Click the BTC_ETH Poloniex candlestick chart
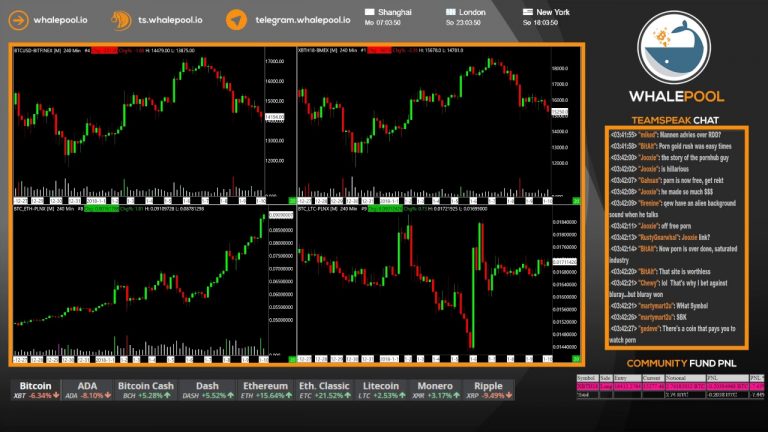The width and height of the screenshot is (768, 432). tap(141, 282)
